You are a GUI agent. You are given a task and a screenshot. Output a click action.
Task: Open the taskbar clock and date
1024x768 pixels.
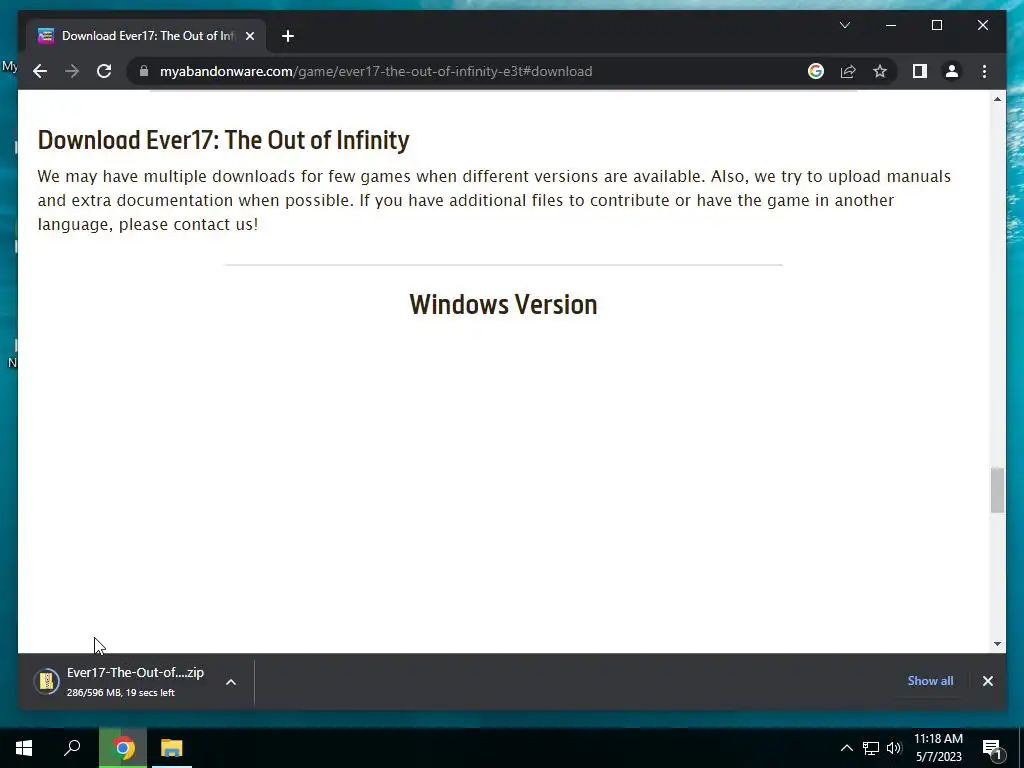pos(938,748)
